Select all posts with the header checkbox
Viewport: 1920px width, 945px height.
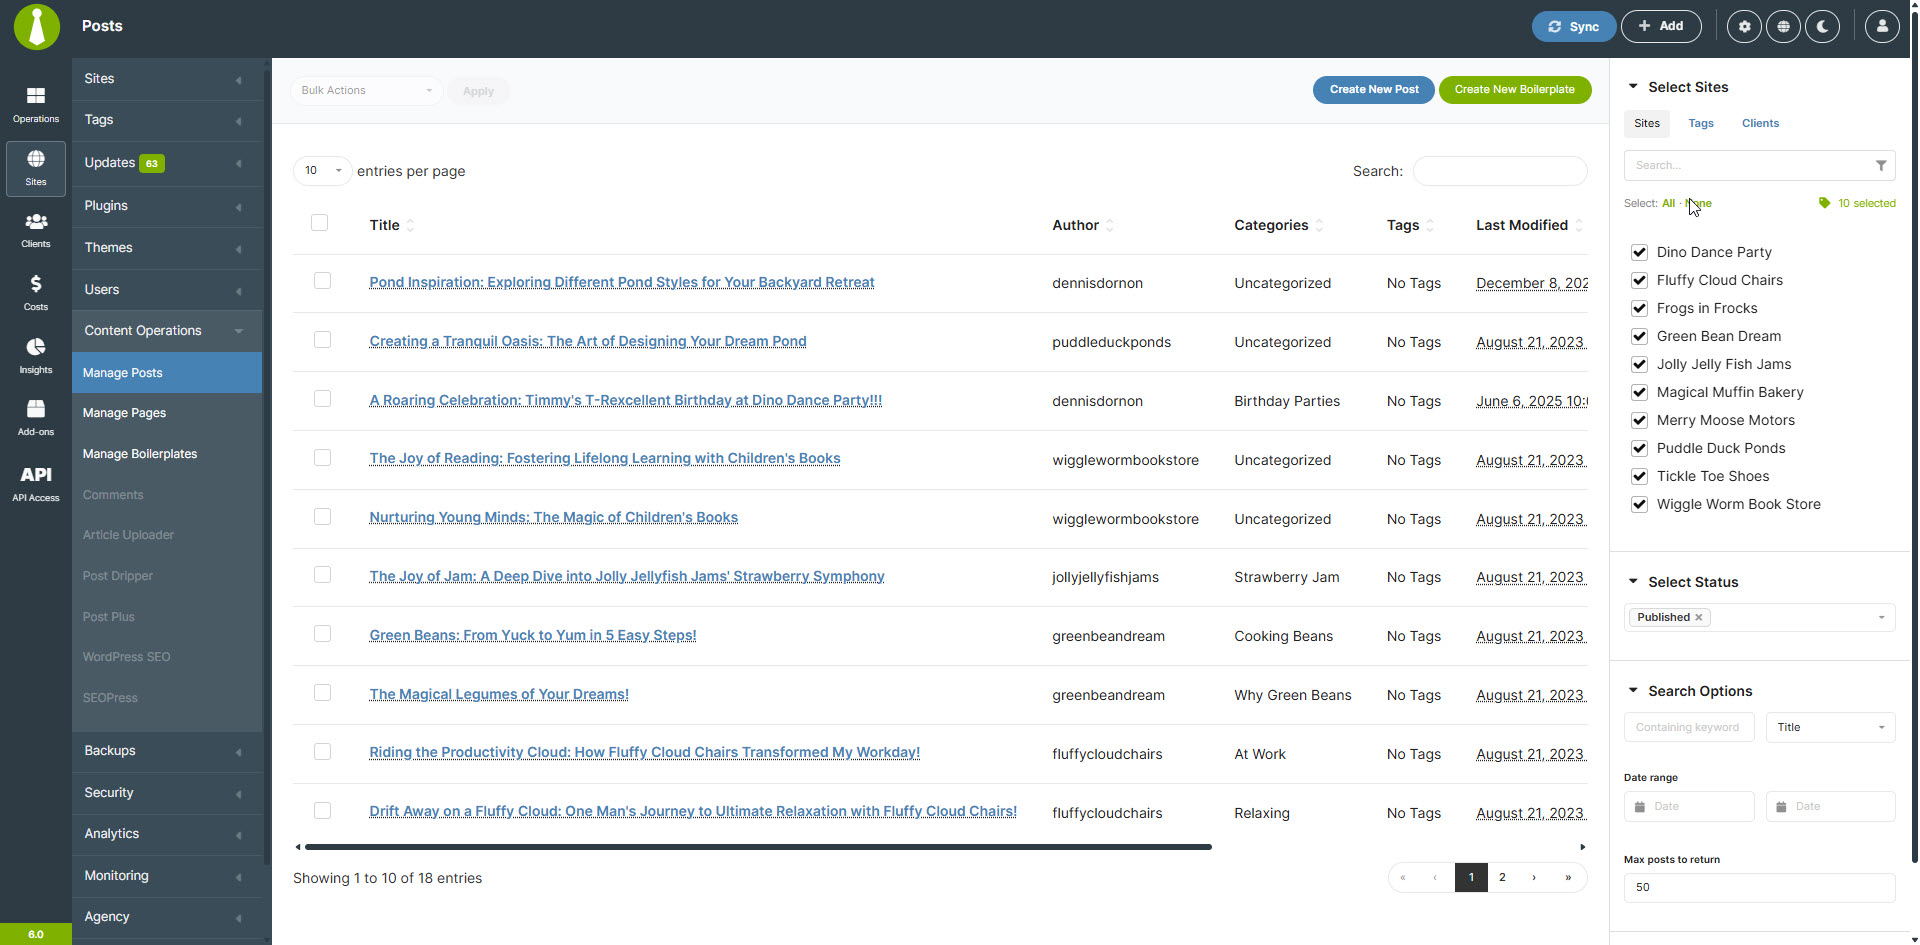[x=319, y=222]
